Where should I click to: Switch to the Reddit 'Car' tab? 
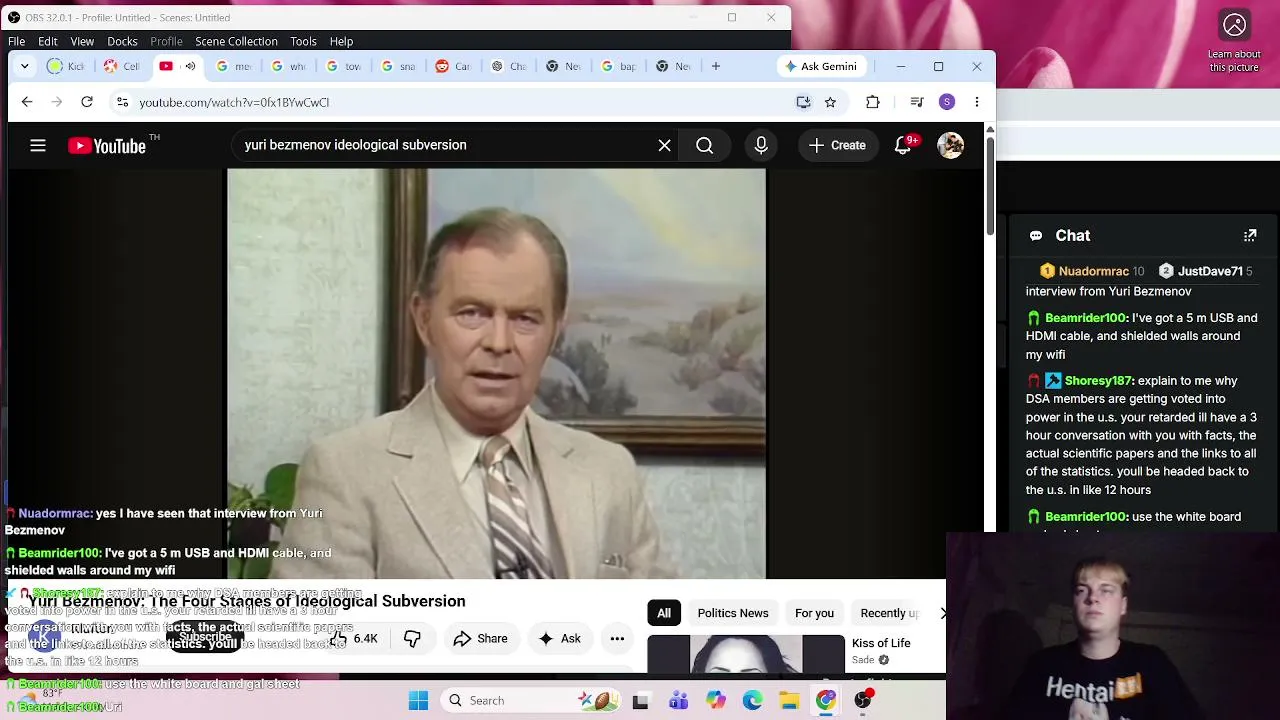(453, 66)
